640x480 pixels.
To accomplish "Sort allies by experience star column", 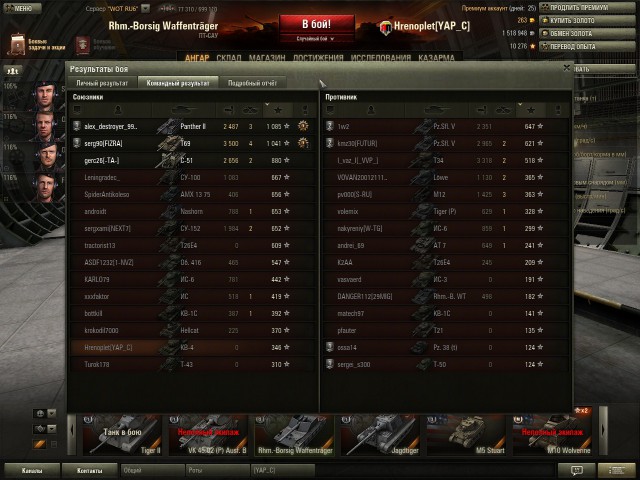I will click(278, 110).
